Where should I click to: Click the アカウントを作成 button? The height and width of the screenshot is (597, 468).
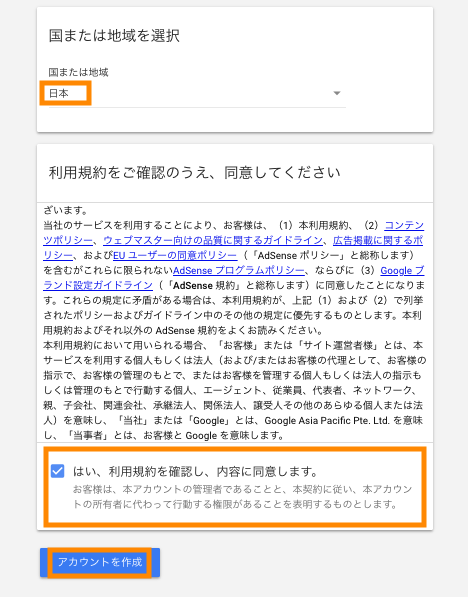[x=100, y=562]
